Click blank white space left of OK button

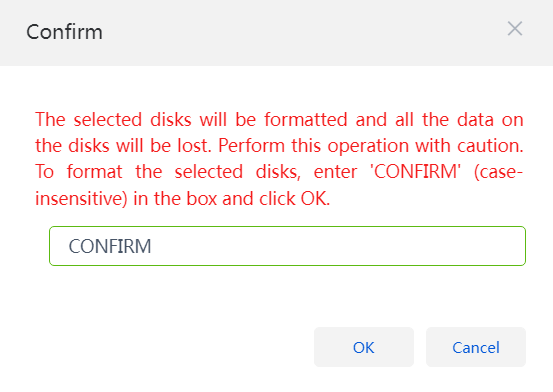169,347
